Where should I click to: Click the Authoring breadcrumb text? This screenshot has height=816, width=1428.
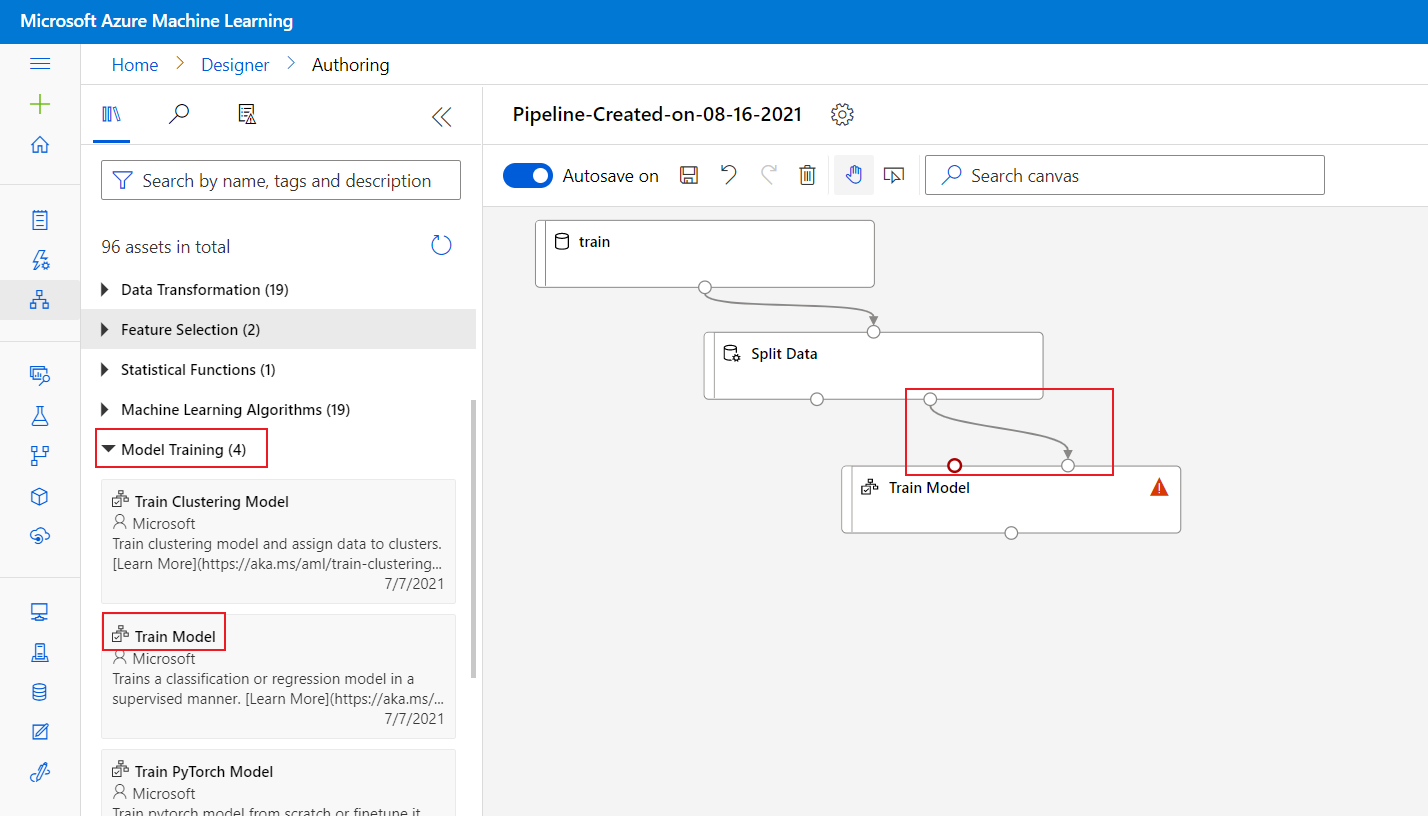(x=351, y=64)
